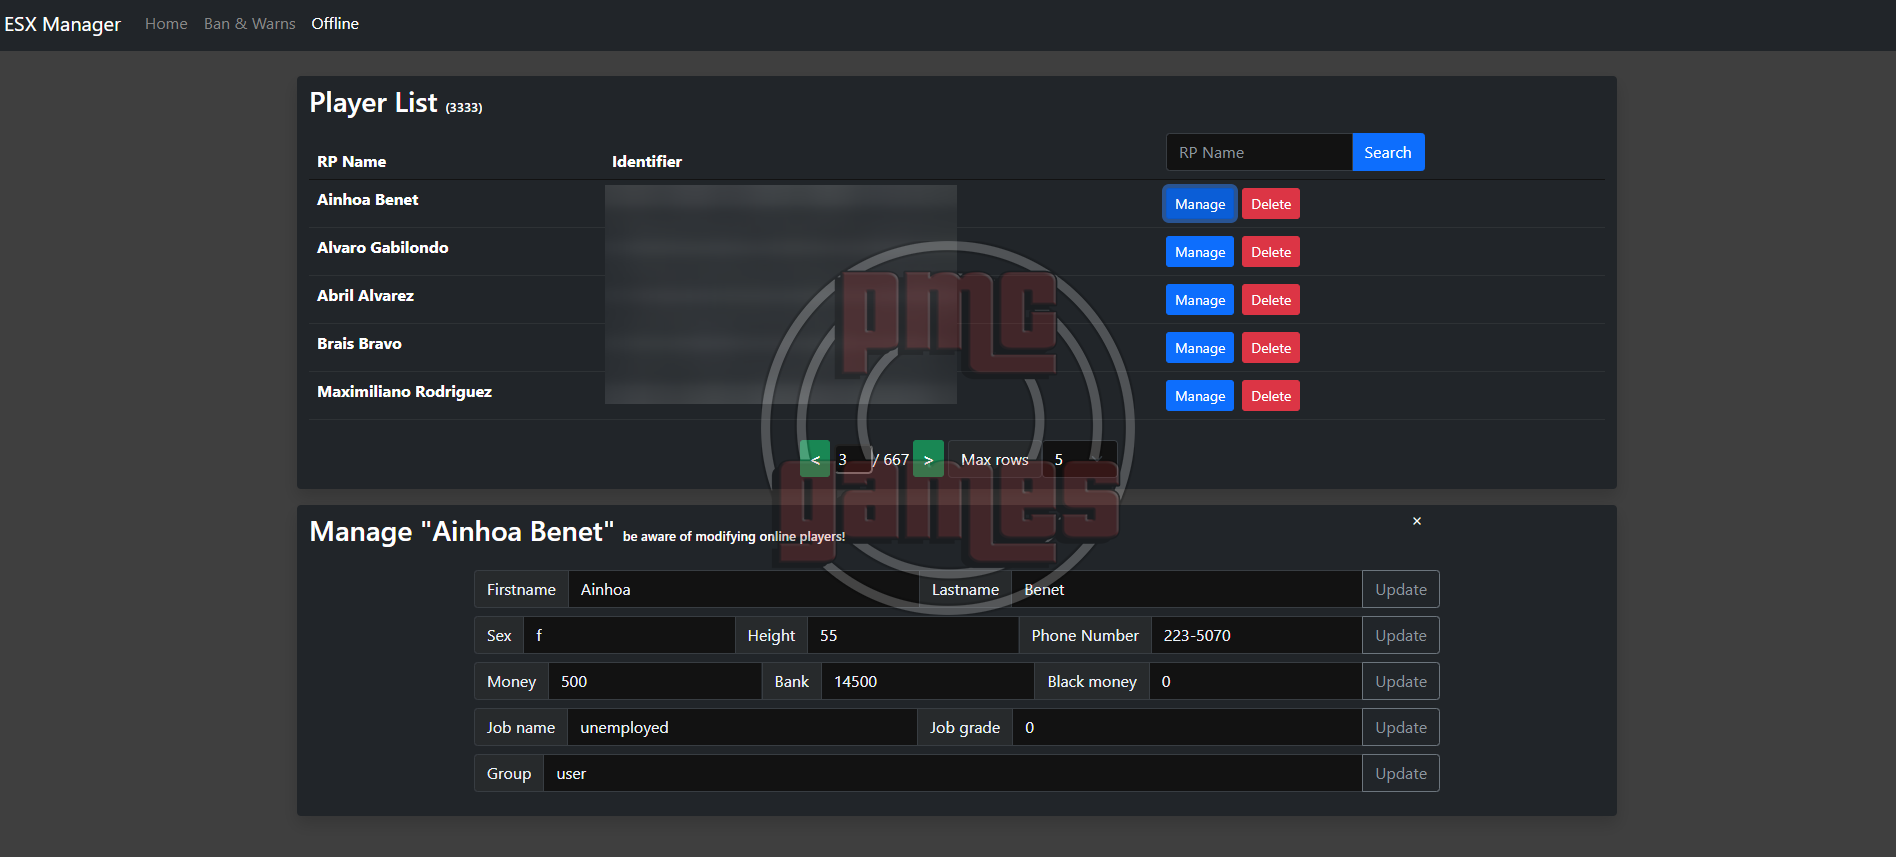
Task: Manage player Maximiliano Rodriguez
Action: pyautogui.click(x=1200, y=396)
